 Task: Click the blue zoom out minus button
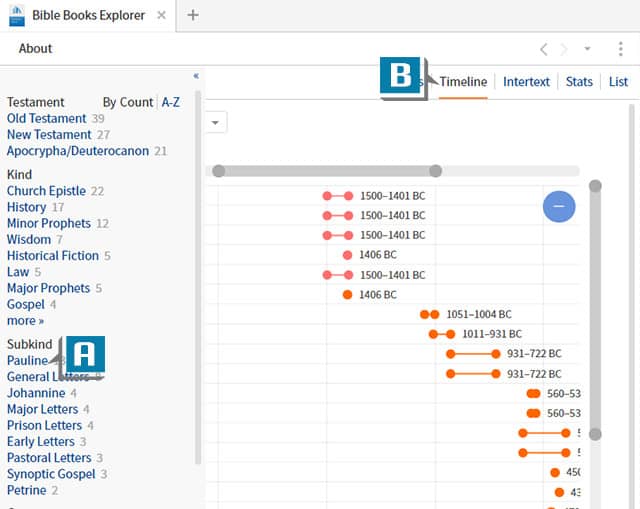coord(559,206)
